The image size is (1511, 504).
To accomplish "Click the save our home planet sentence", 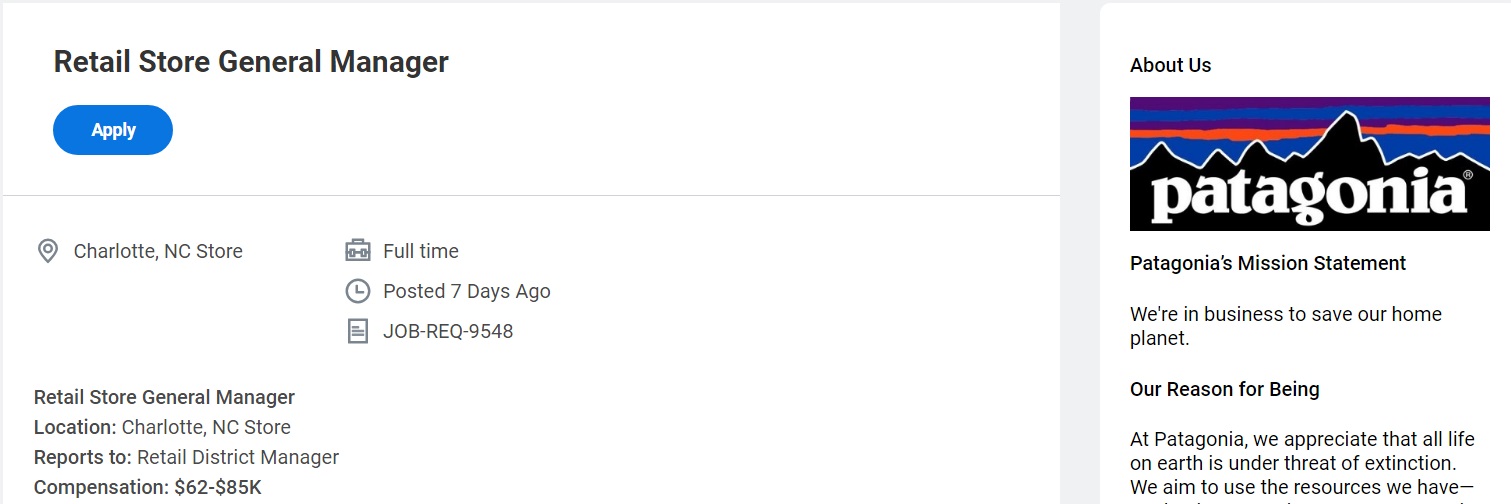I will pos(1286,326).
